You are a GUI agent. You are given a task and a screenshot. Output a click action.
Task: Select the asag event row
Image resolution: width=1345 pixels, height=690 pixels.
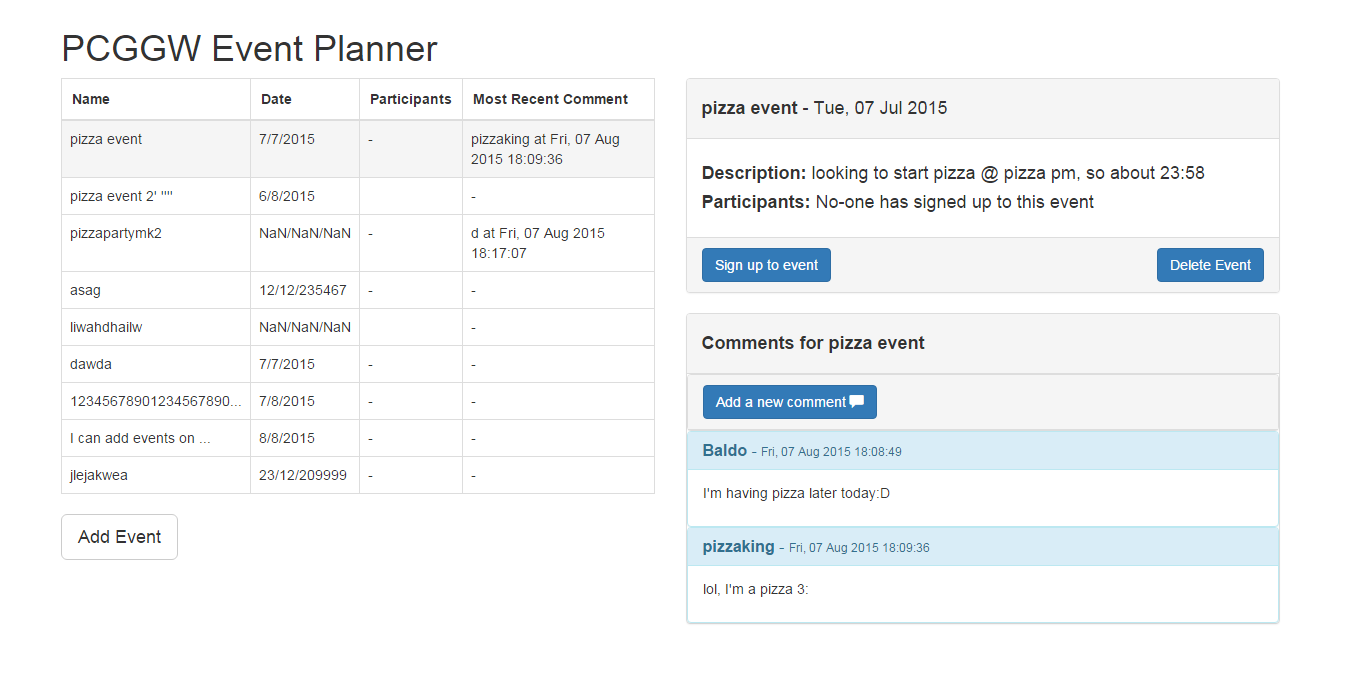[86, 291]
